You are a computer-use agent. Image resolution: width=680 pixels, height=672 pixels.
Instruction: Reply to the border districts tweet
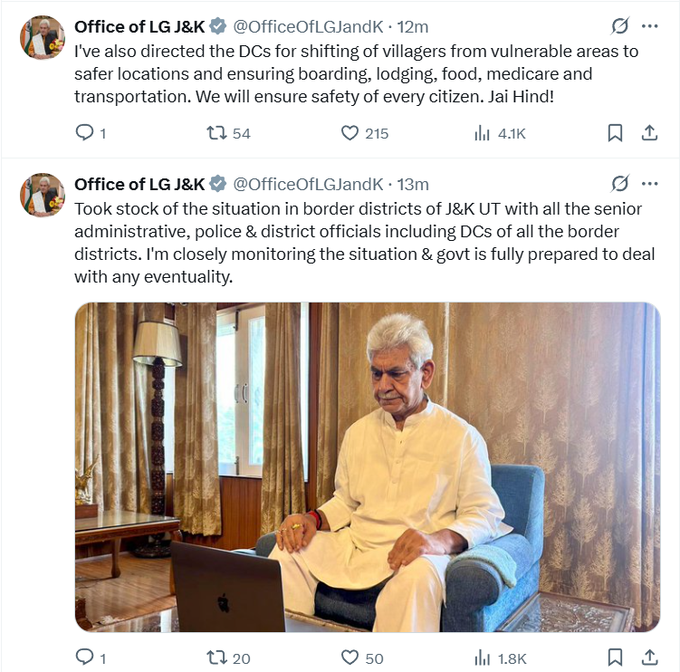[85, 657]
